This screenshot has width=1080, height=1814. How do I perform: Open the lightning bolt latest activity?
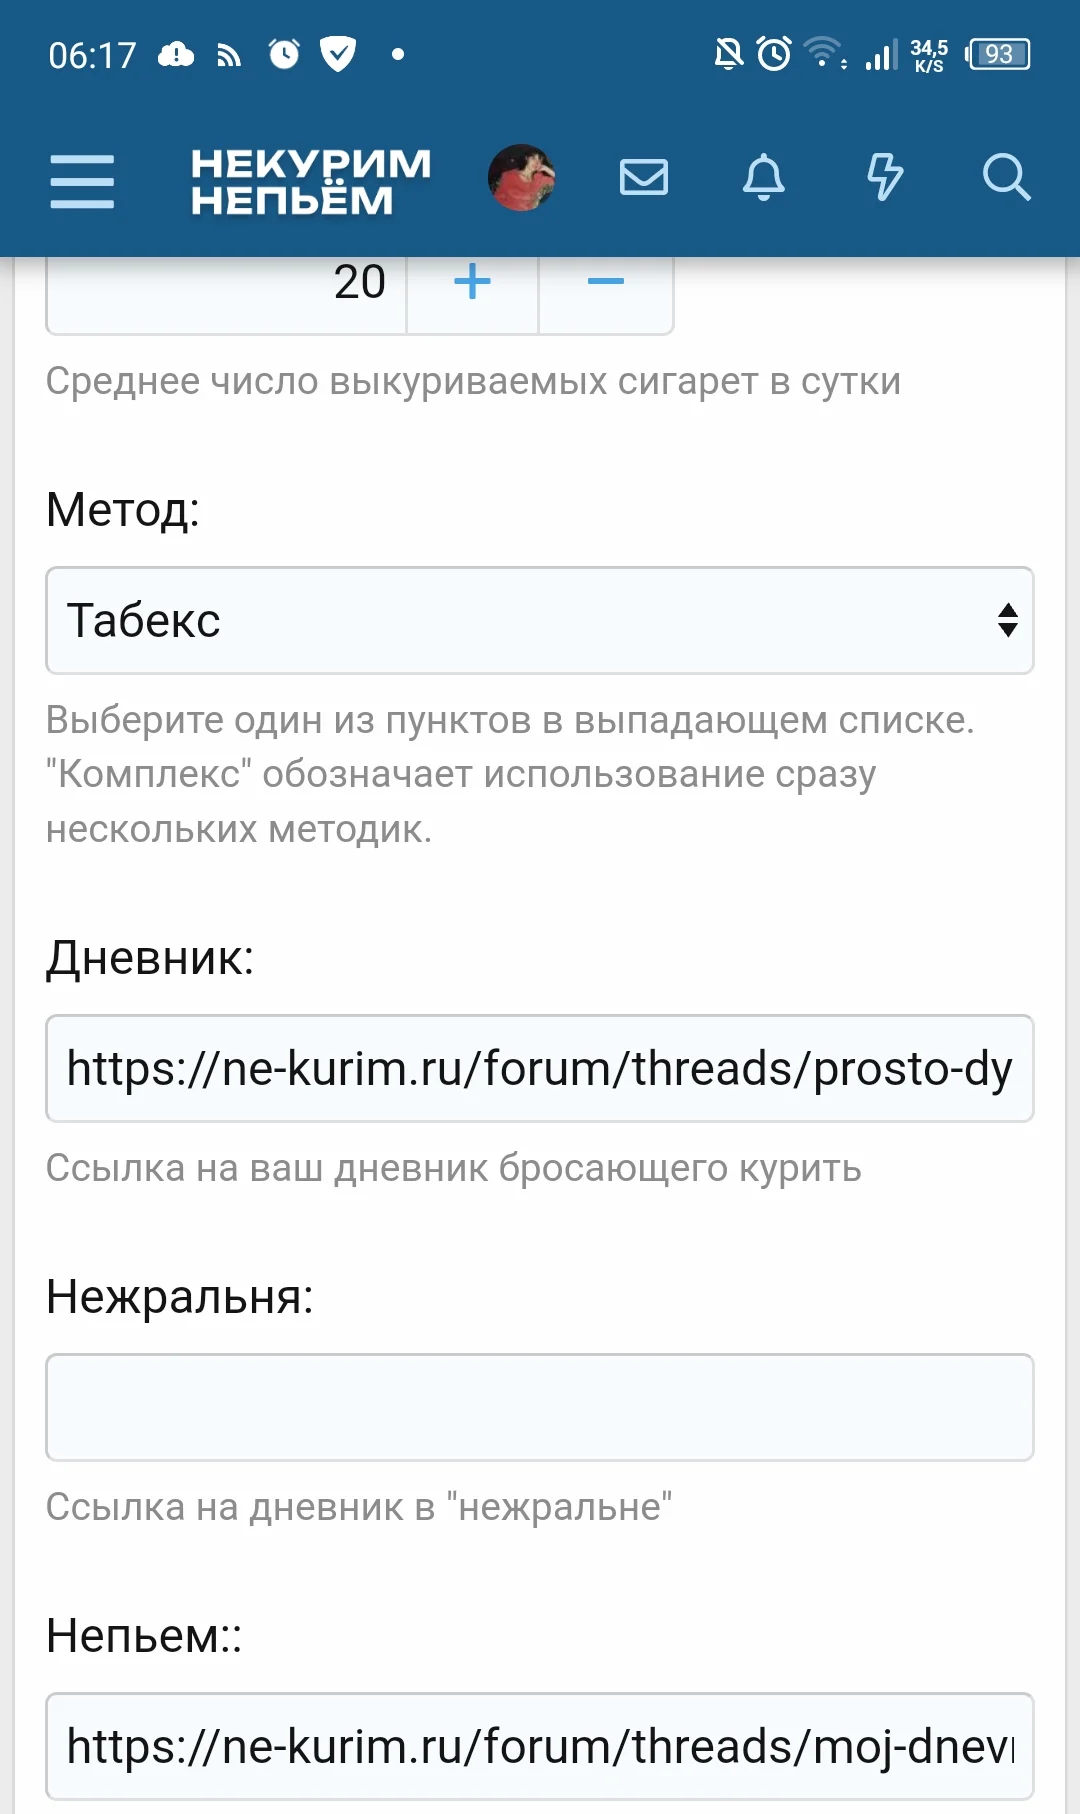tap(884, 178)
